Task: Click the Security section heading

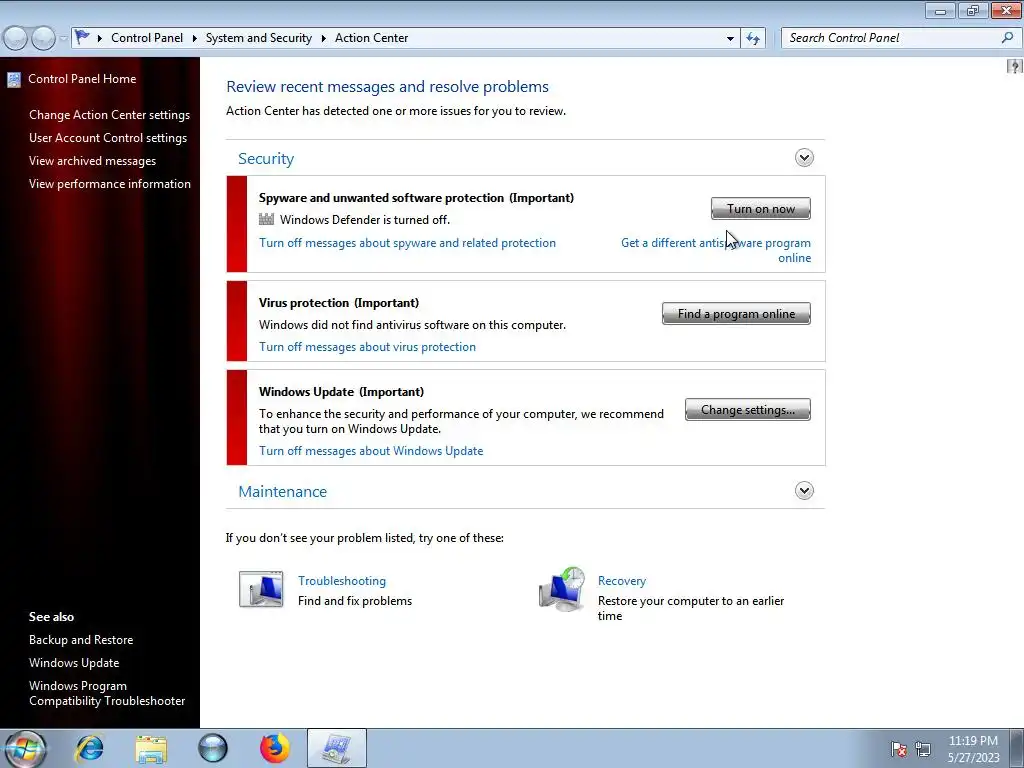Action: click(266, 159)
